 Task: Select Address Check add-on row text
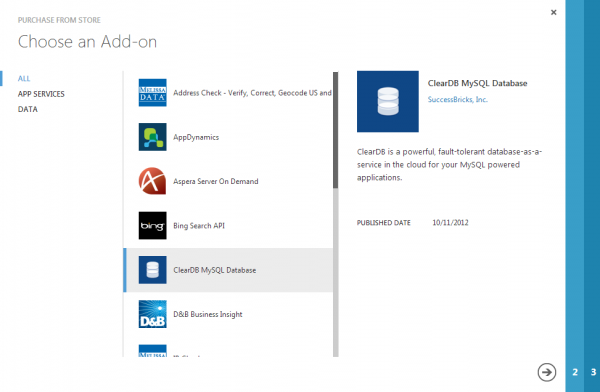coord(252,93)
